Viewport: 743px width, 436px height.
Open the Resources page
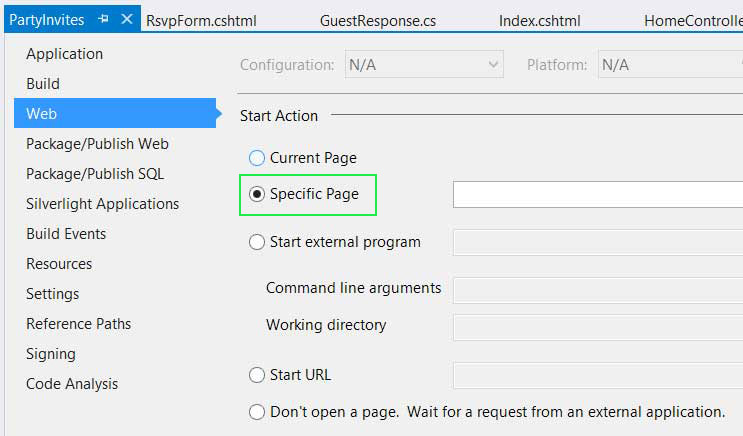click(x=59, y=264)
